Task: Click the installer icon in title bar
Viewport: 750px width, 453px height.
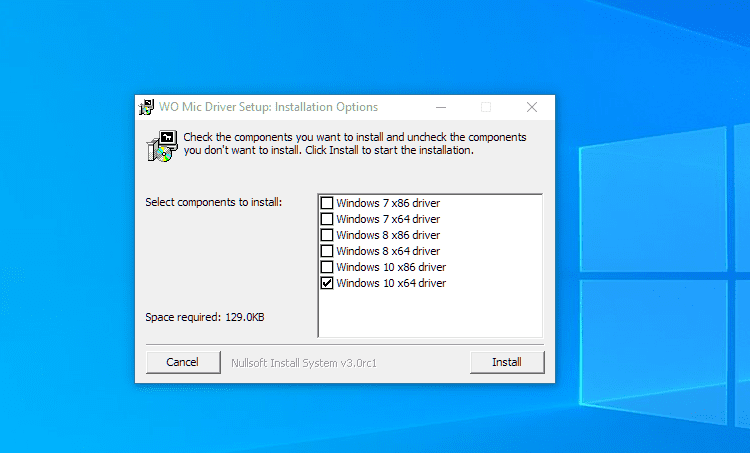Action: pyautogui.click(x=146, y=107)
